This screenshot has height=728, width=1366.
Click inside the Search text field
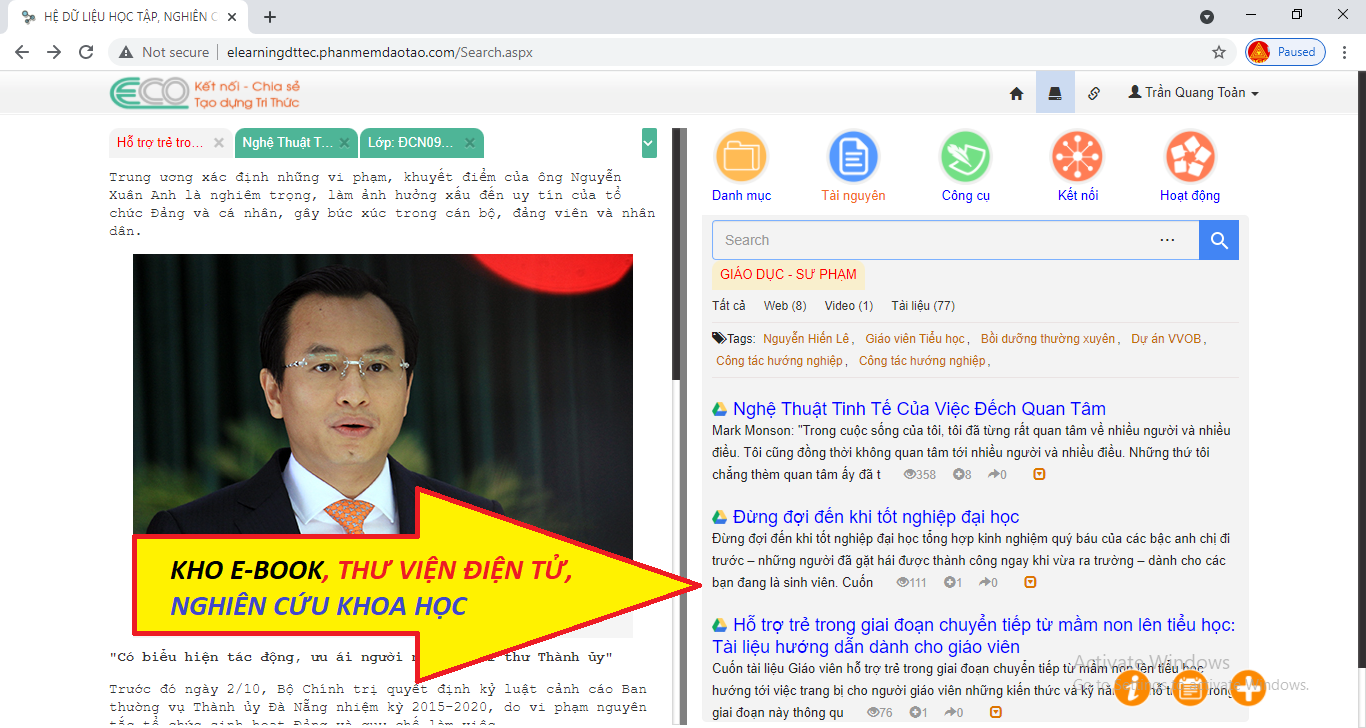(x=930, y=240)
